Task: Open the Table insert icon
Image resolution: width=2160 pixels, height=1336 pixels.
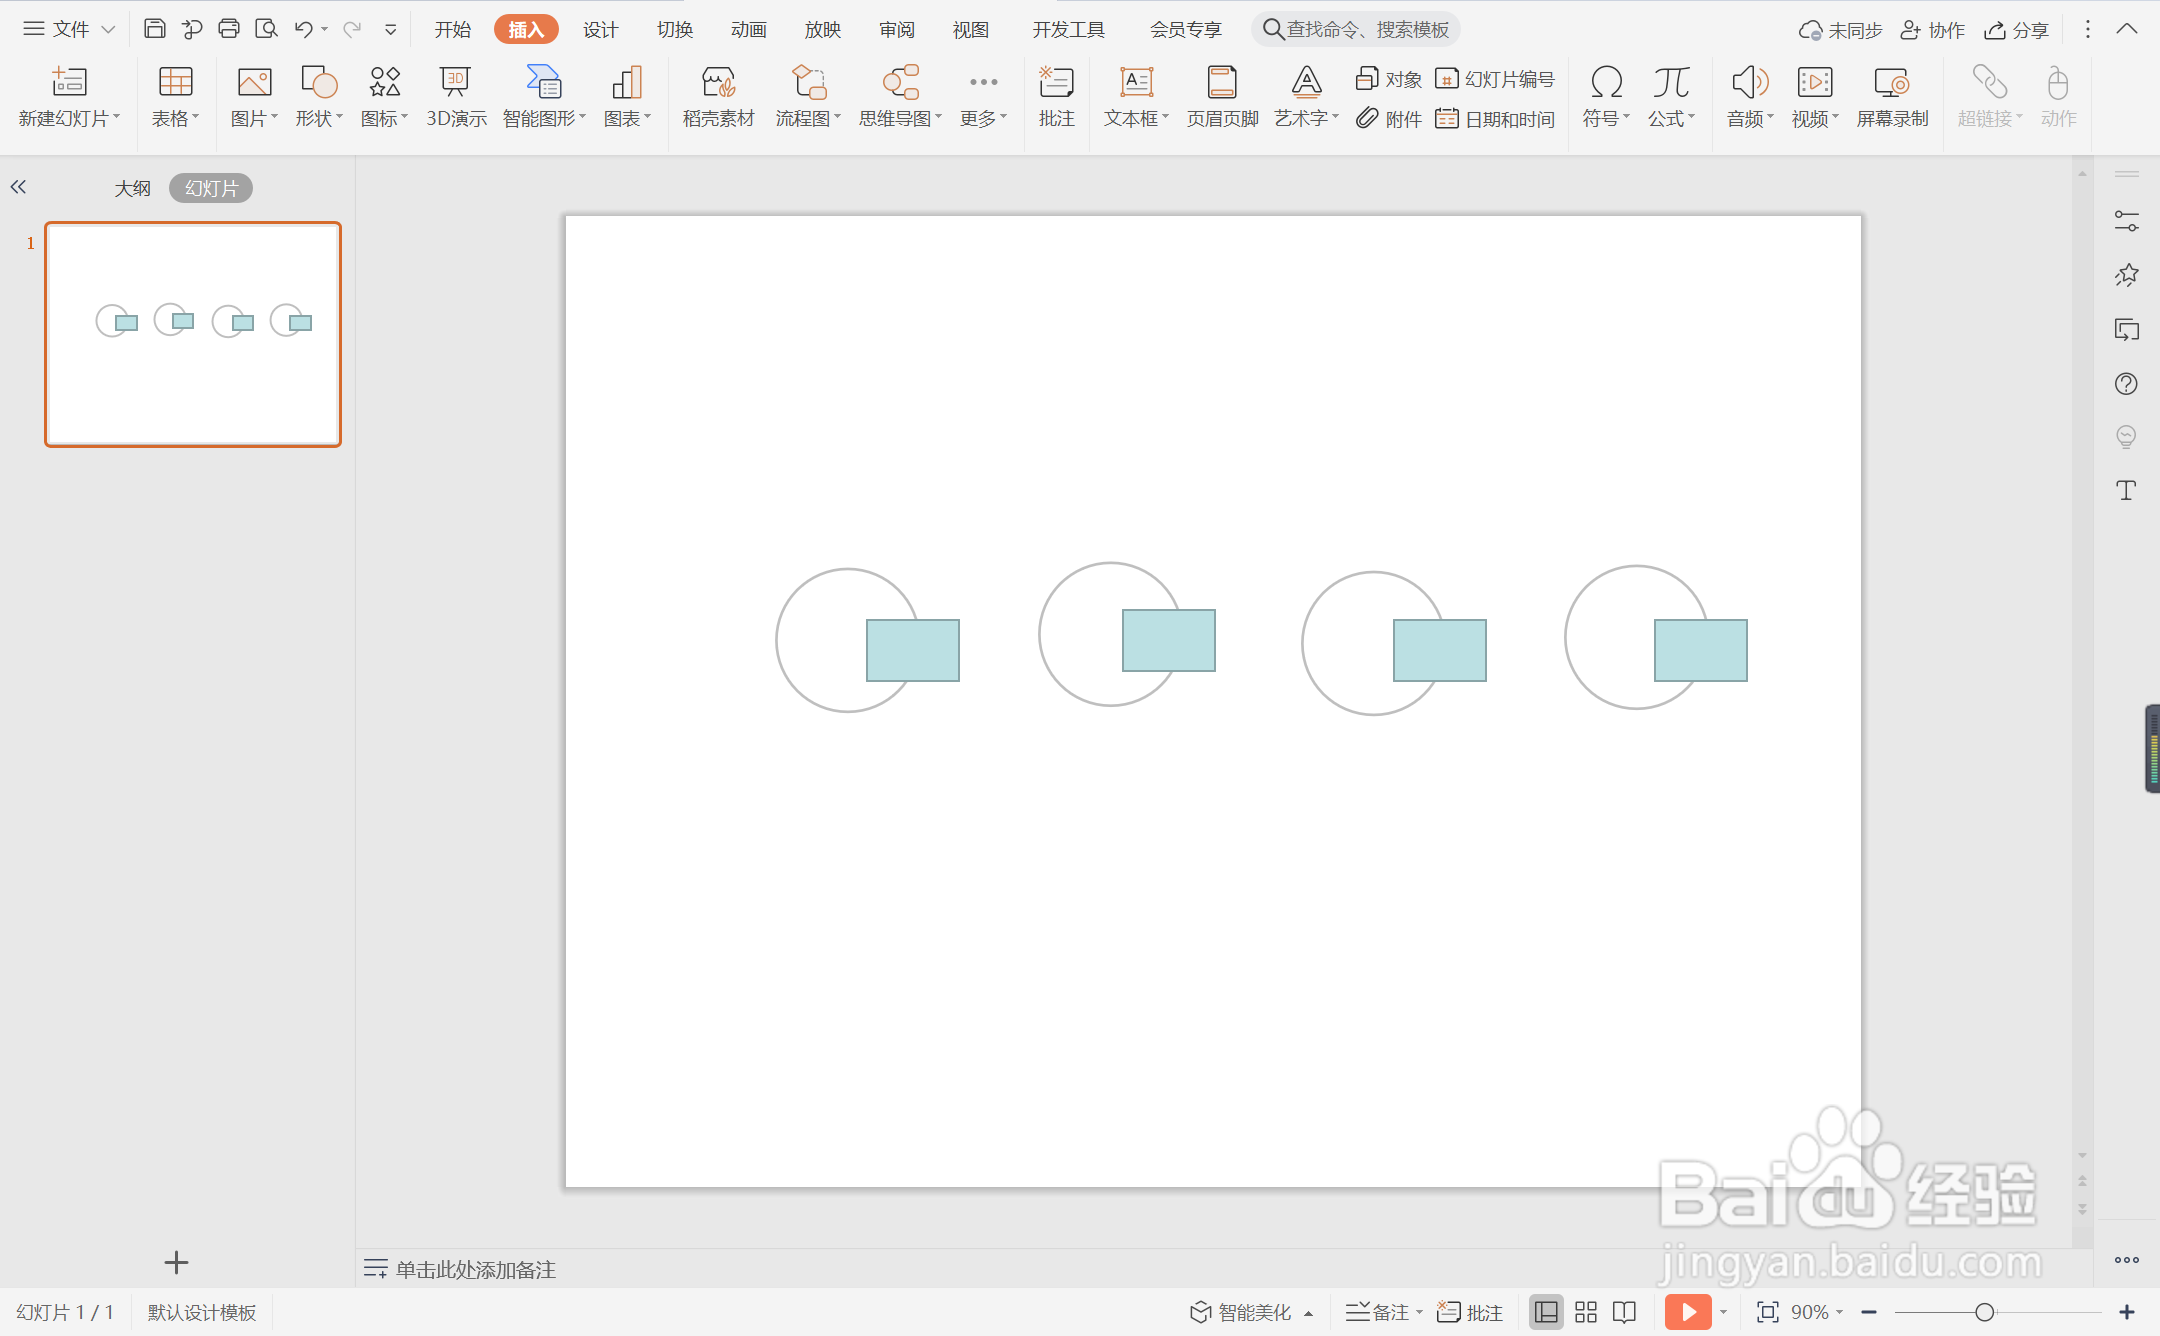Action: [175, 81]
